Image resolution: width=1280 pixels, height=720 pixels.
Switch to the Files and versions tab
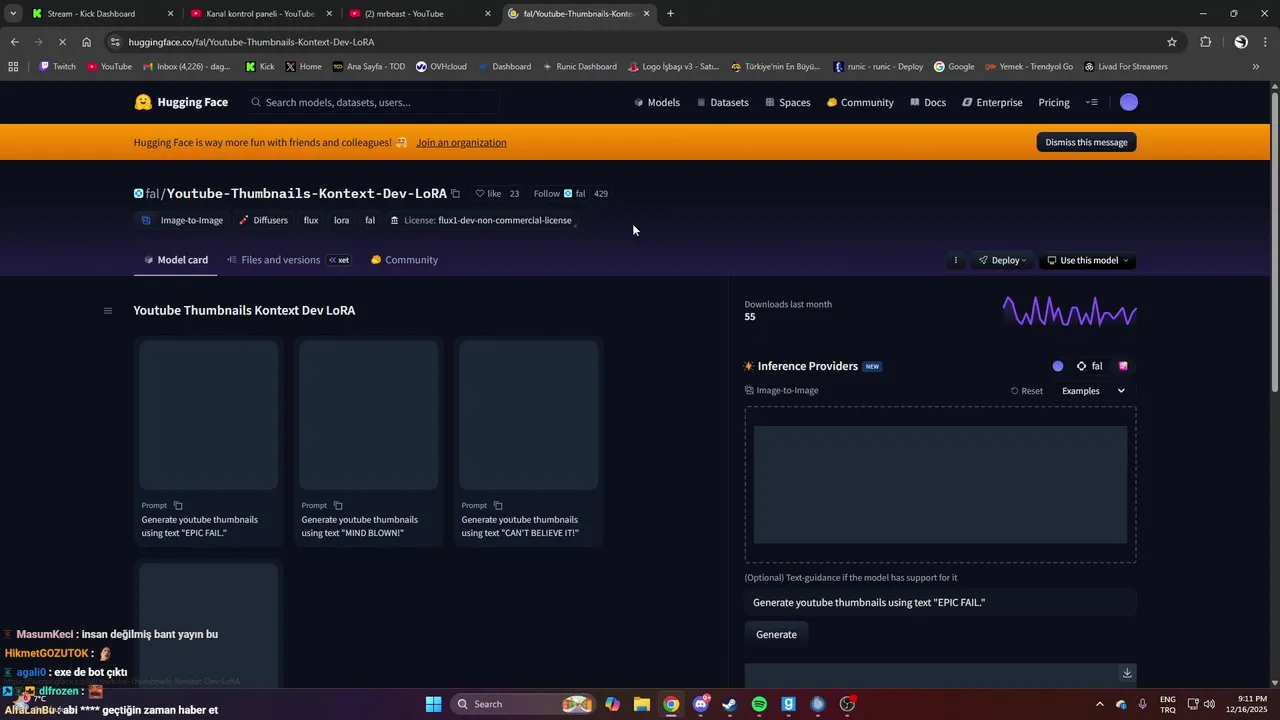point(289,260)
